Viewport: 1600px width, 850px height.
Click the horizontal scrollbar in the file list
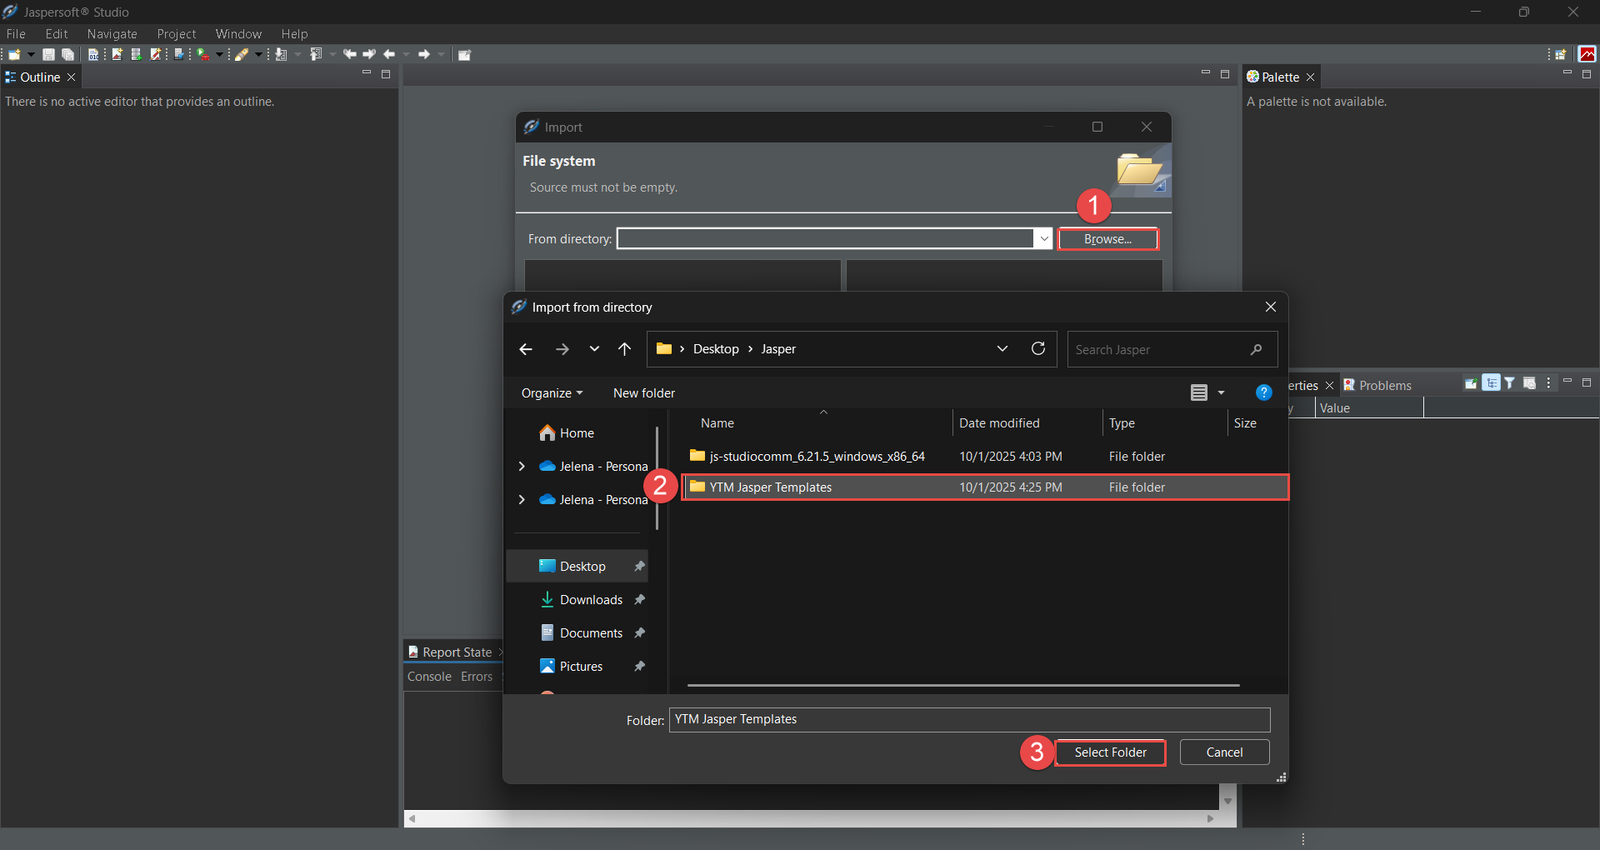pyautogui.click(x=963, y=686)
